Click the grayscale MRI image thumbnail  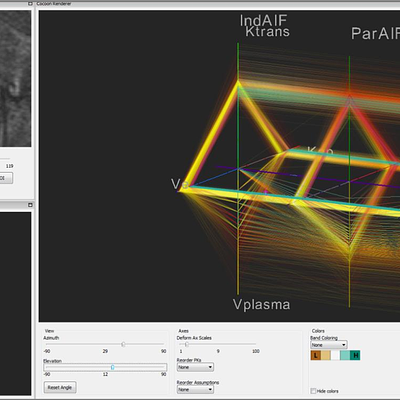(15, 78)
